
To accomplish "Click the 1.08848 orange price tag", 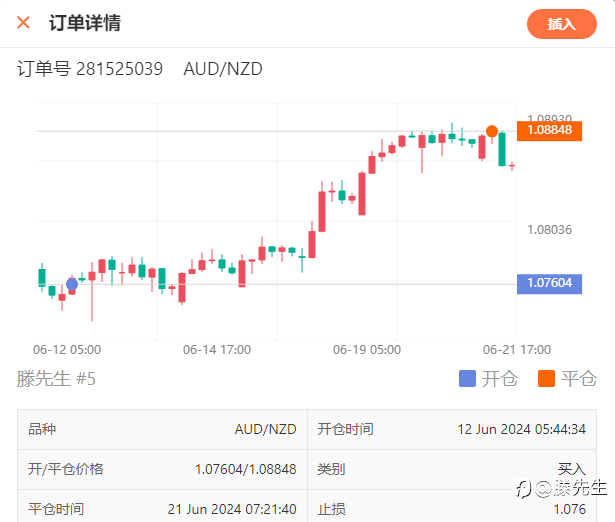I will [x=549, y=131].
